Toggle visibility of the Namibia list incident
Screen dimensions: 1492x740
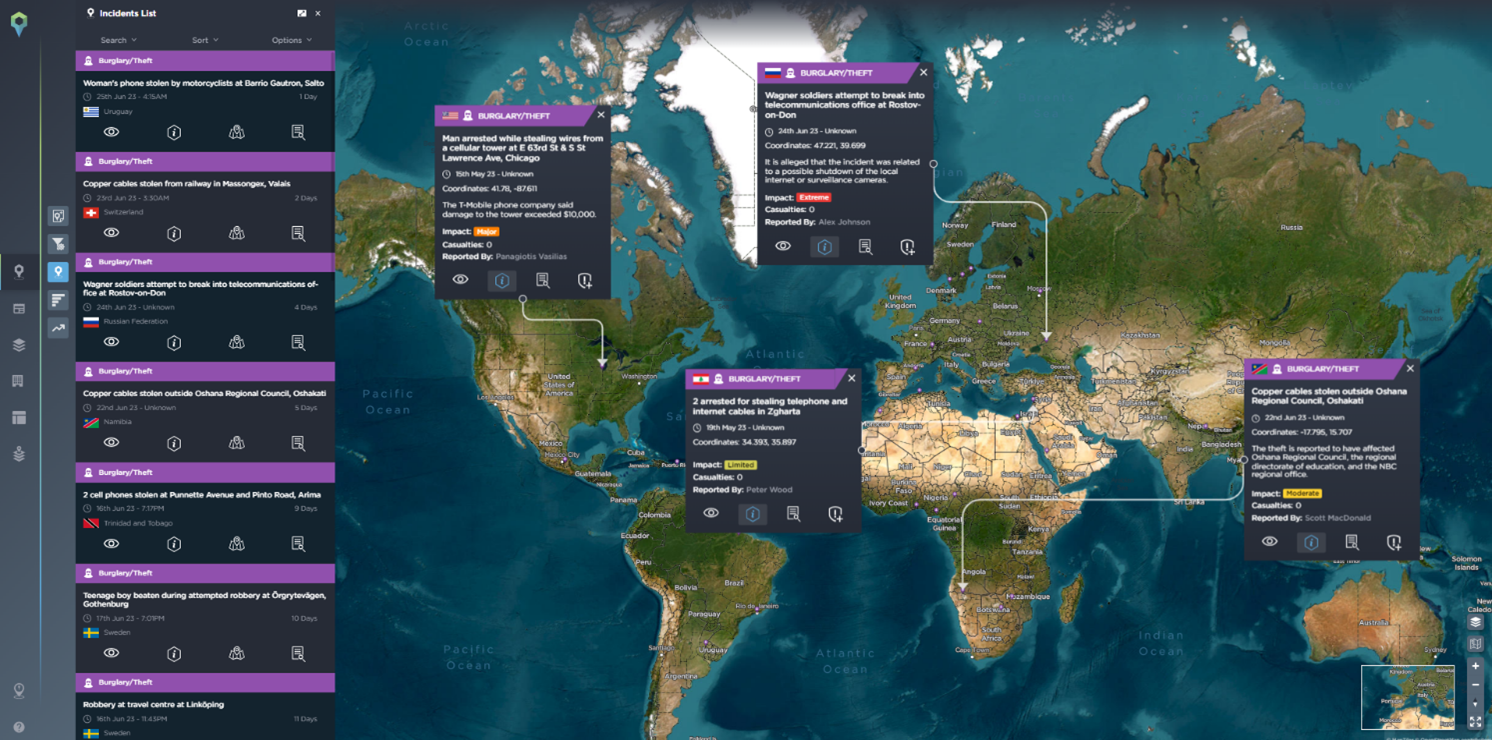coord(111,443)
